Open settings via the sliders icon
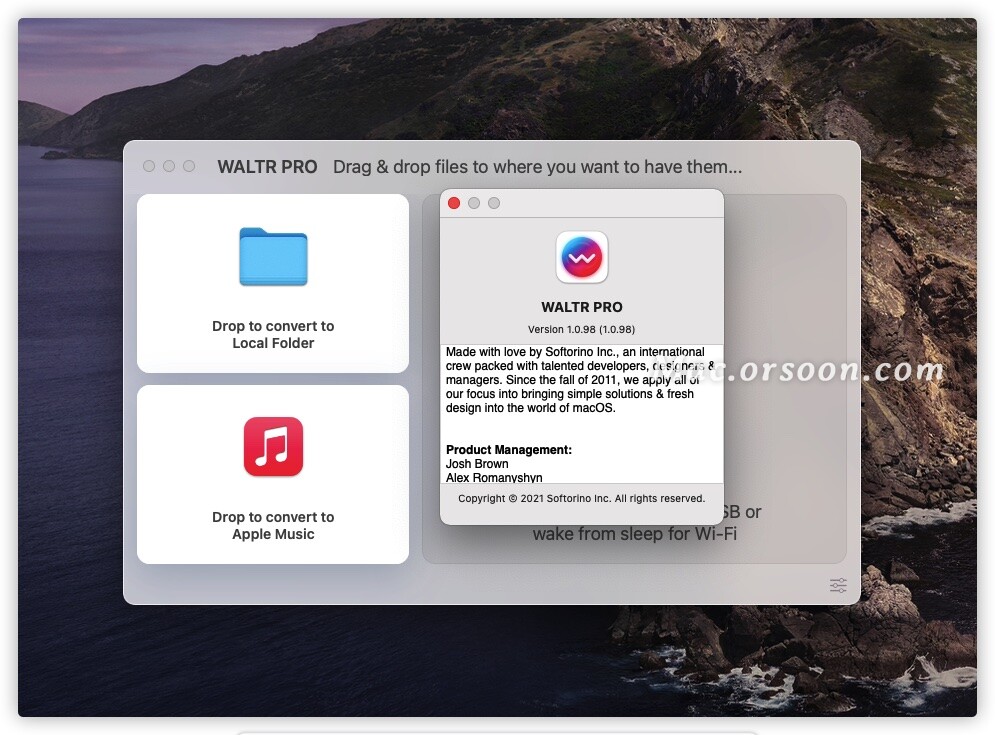The width and height of the screenshot is (995, 735). point(838,585)
